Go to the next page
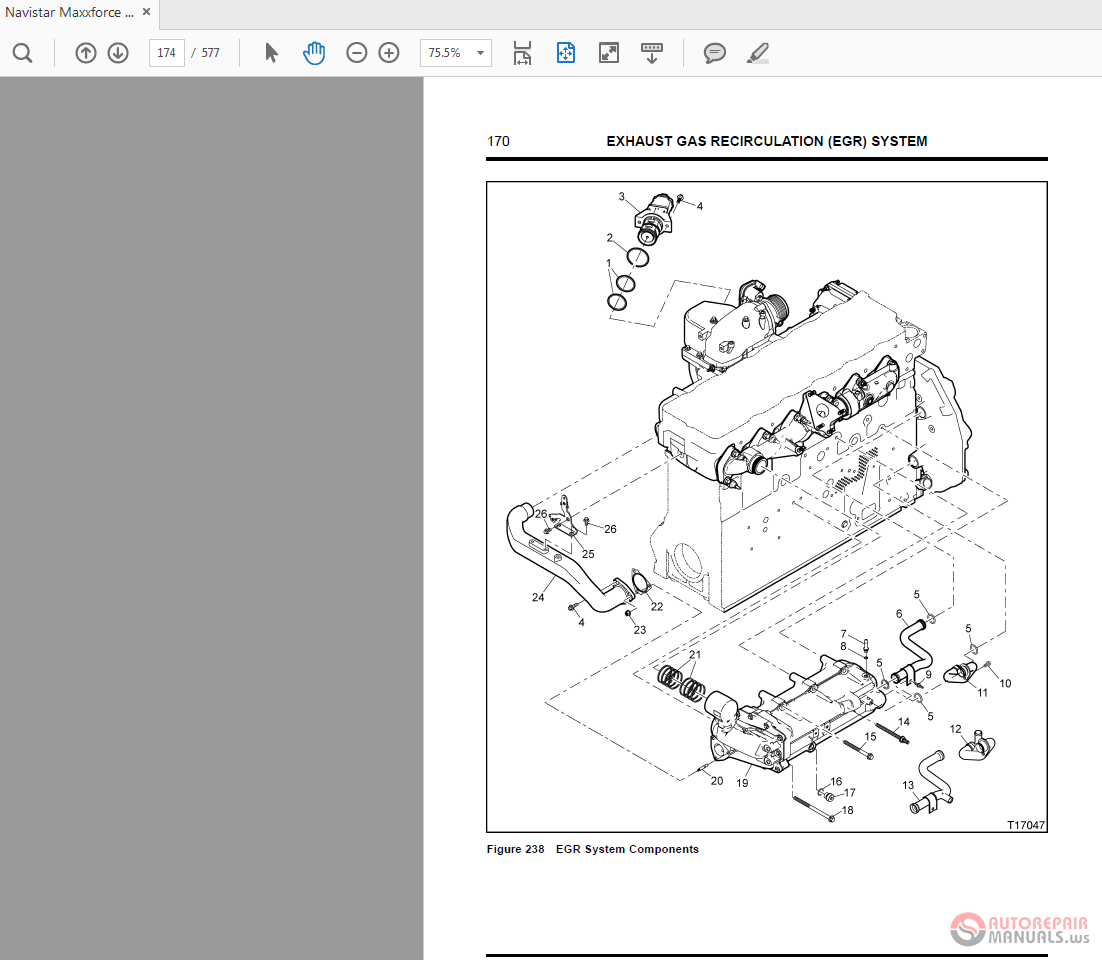 click(x=118, y=53)
